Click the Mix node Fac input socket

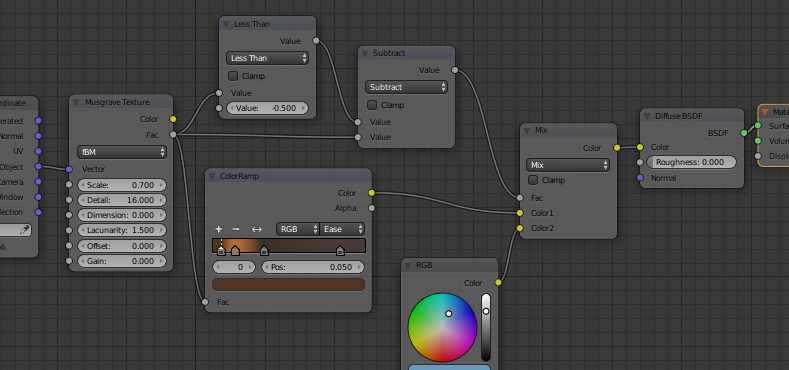[520, 198]
